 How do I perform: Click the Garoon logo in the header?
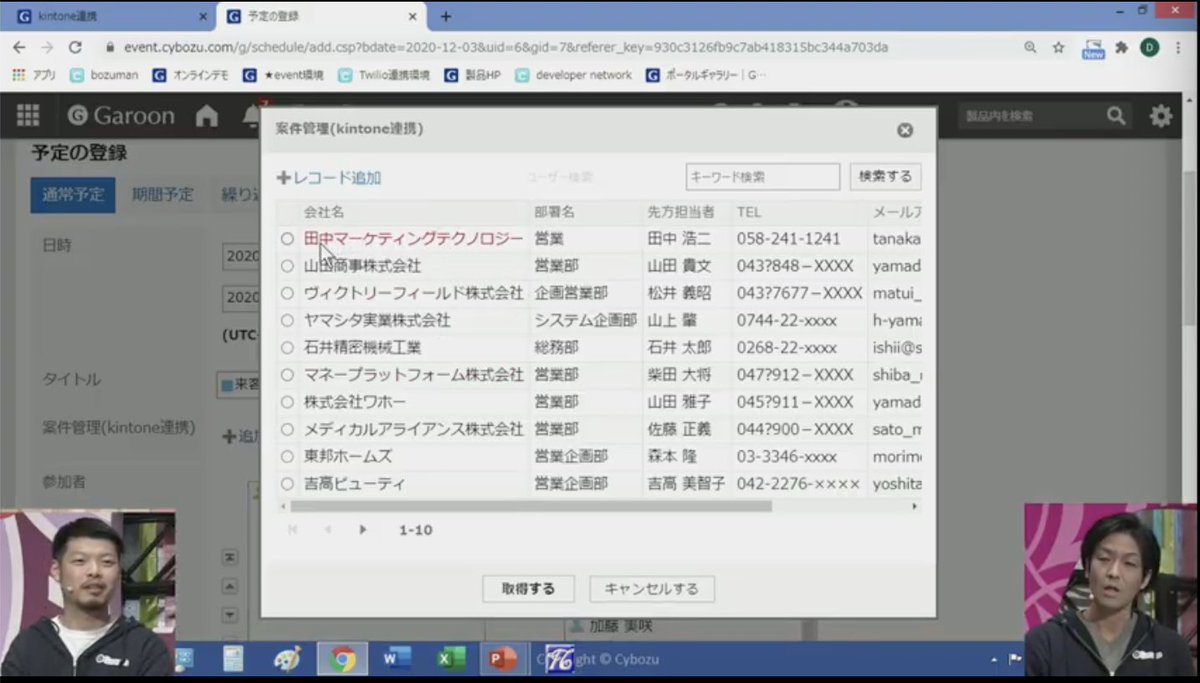[x=121, y=116]
